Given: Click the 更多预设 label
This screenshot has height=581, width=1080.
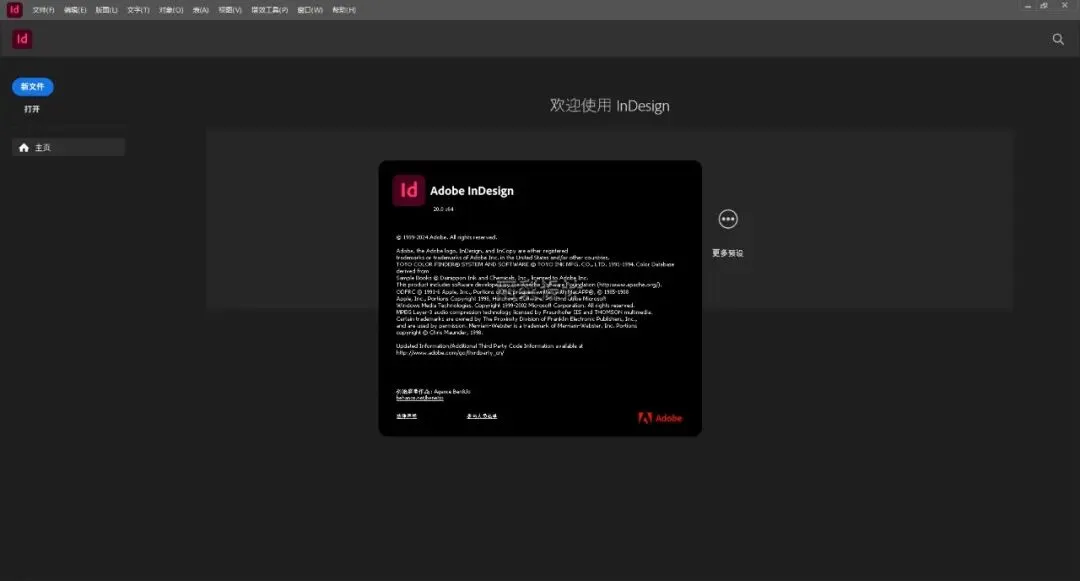Looking at the screenshot, I should 727,253.
